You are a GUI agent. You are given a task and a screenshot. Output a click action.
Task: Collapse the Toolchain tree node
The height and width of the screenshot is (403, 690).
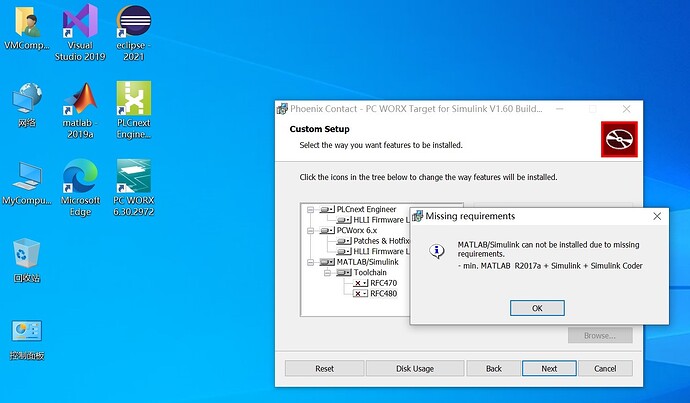coord(327,273)
